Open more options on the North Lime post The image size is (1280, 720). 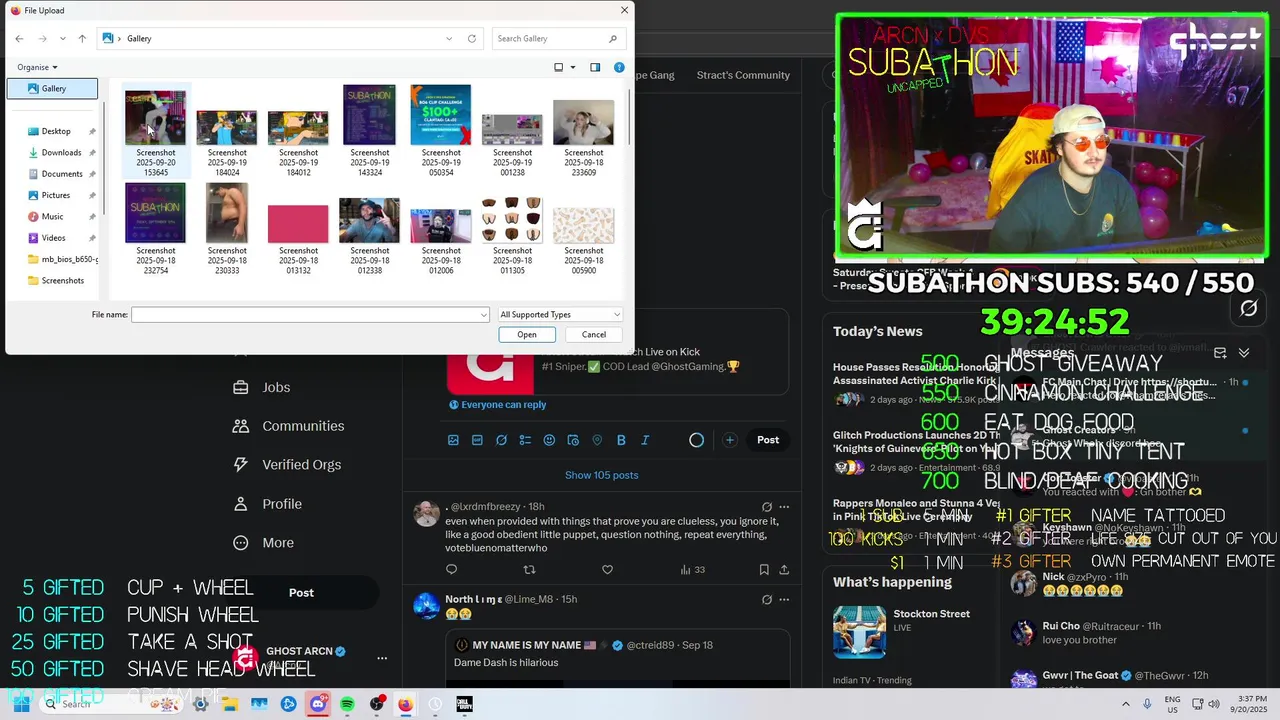click(784, 599)
